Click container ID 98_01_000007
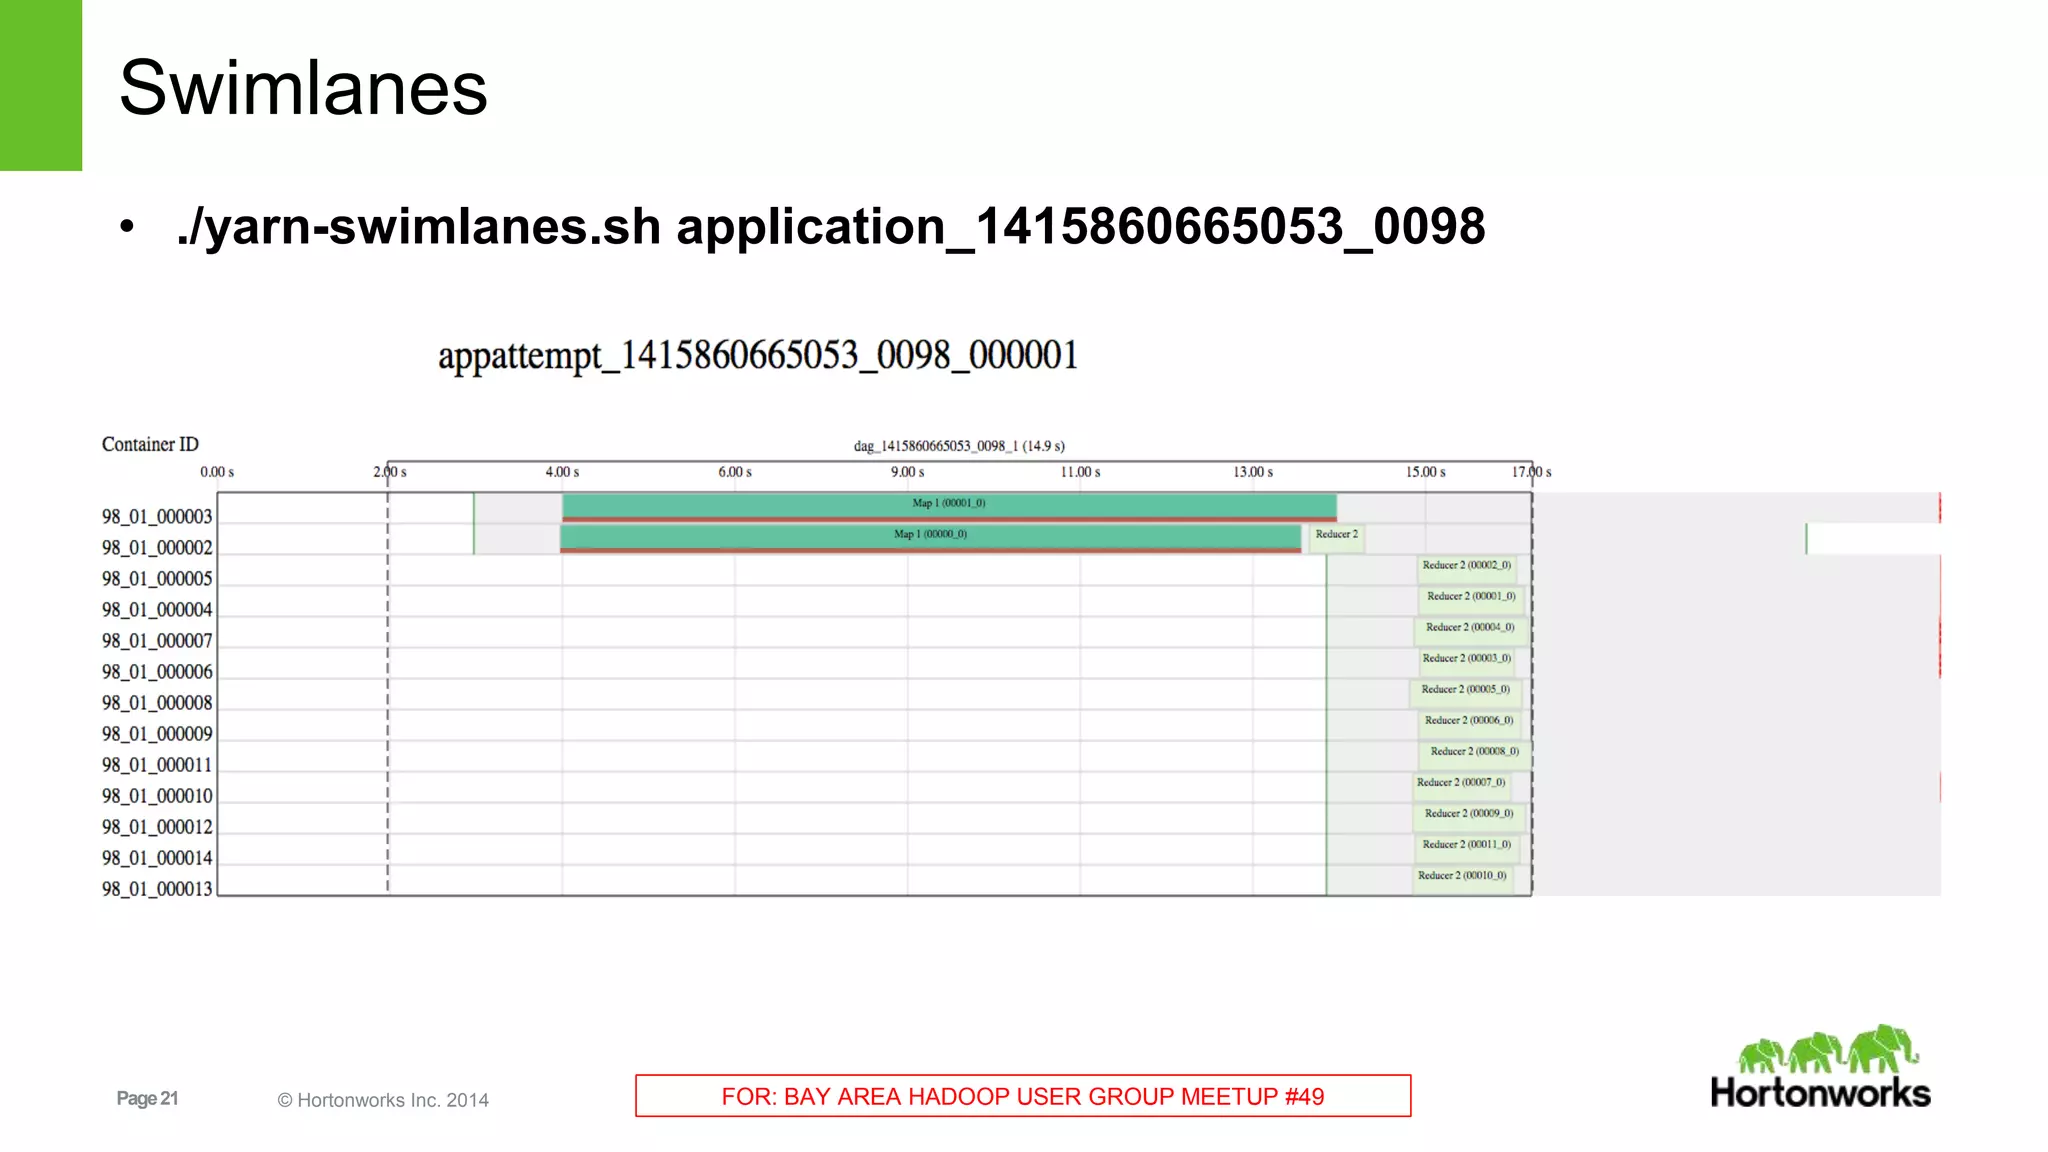Image resolution: width=2048 pixels, height=1152 pixels. coord(157,641)
